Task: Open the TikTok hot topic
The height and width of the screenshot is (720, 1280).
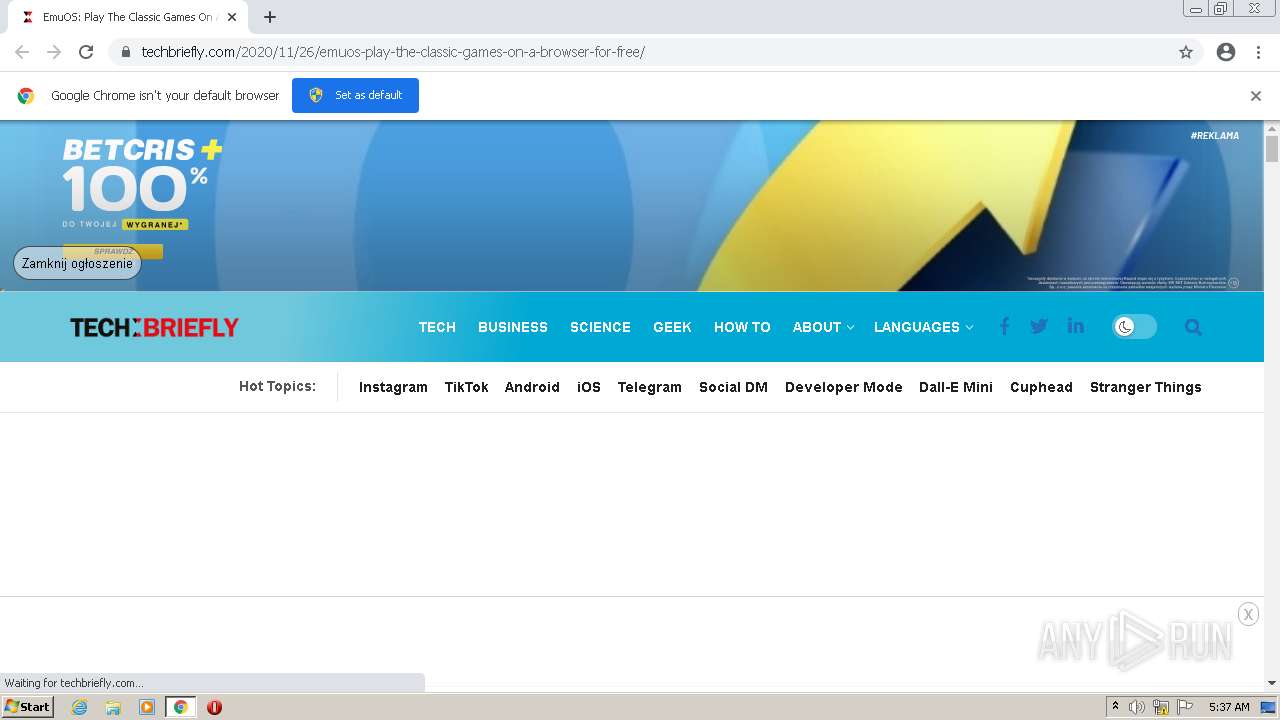Action: coord(466,387)
